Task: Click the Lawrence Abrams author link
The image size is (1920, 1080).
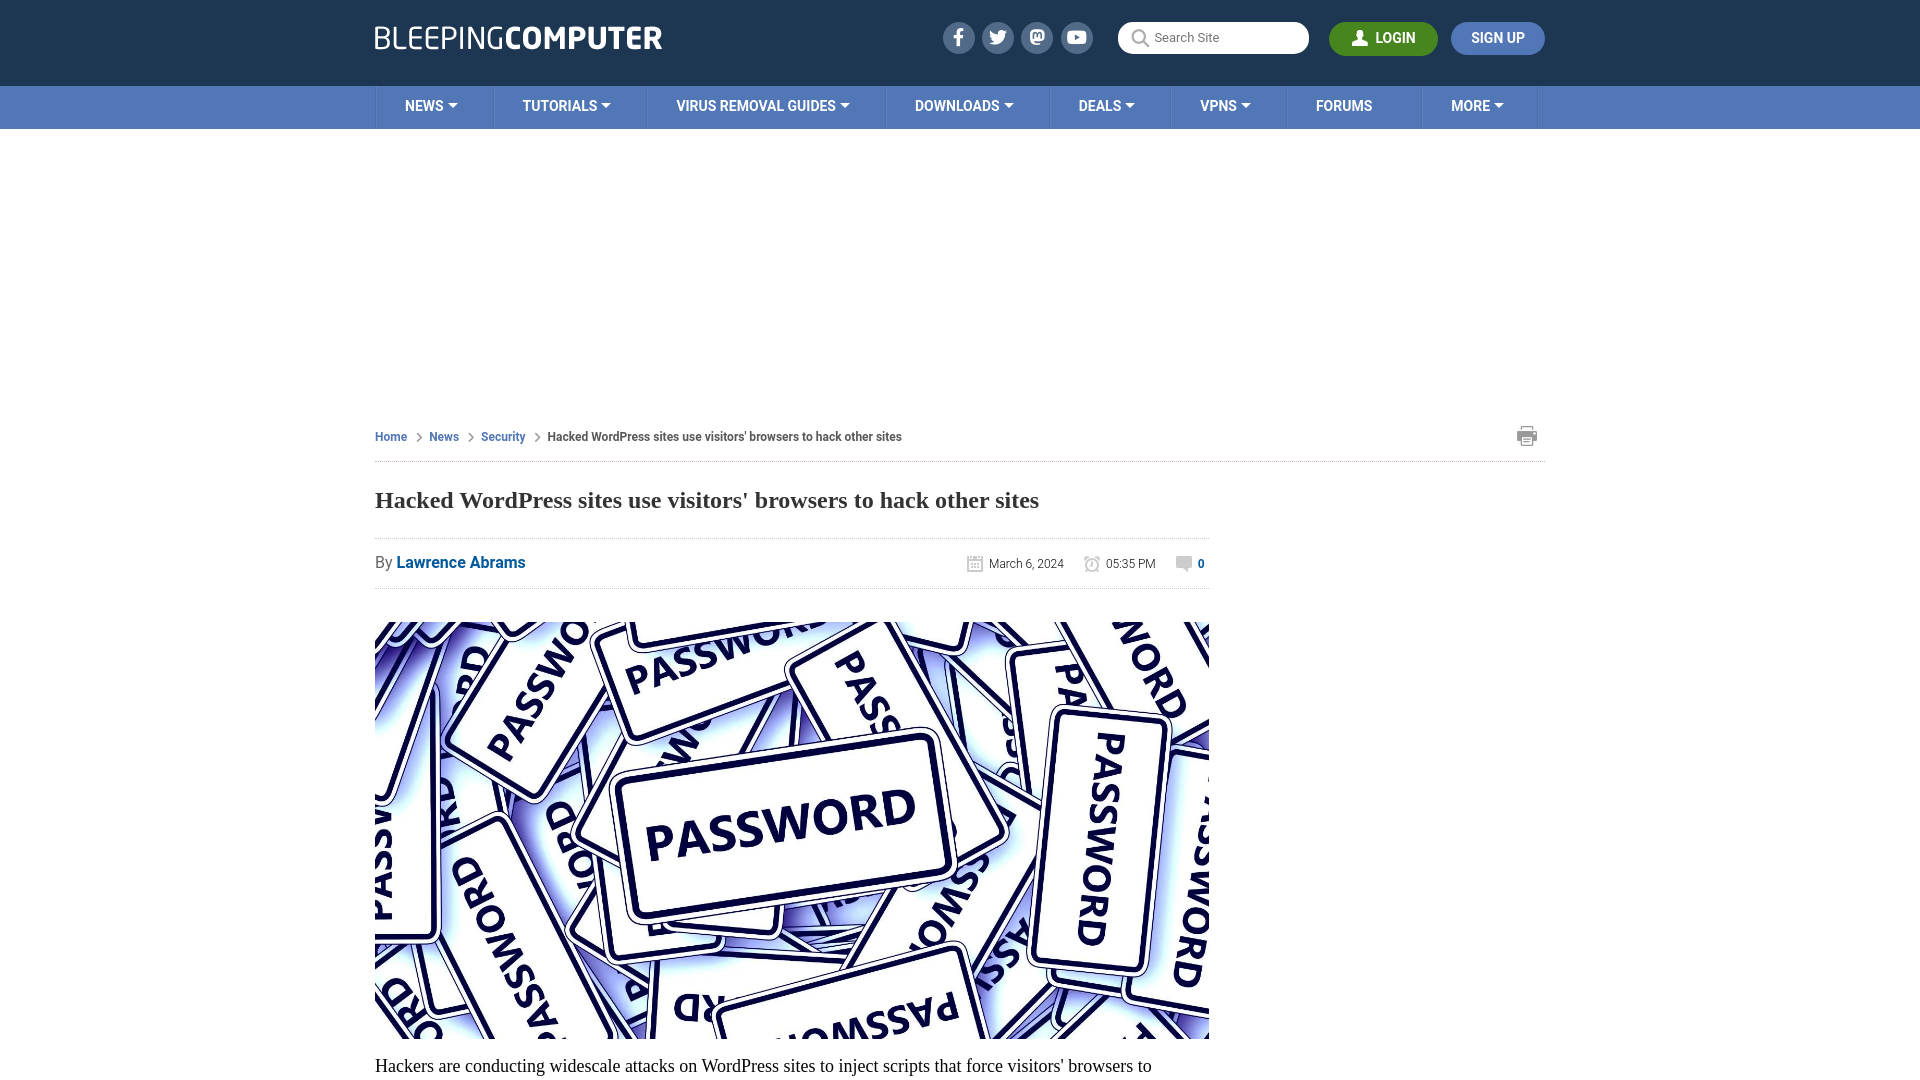Action: click(460, 562)
